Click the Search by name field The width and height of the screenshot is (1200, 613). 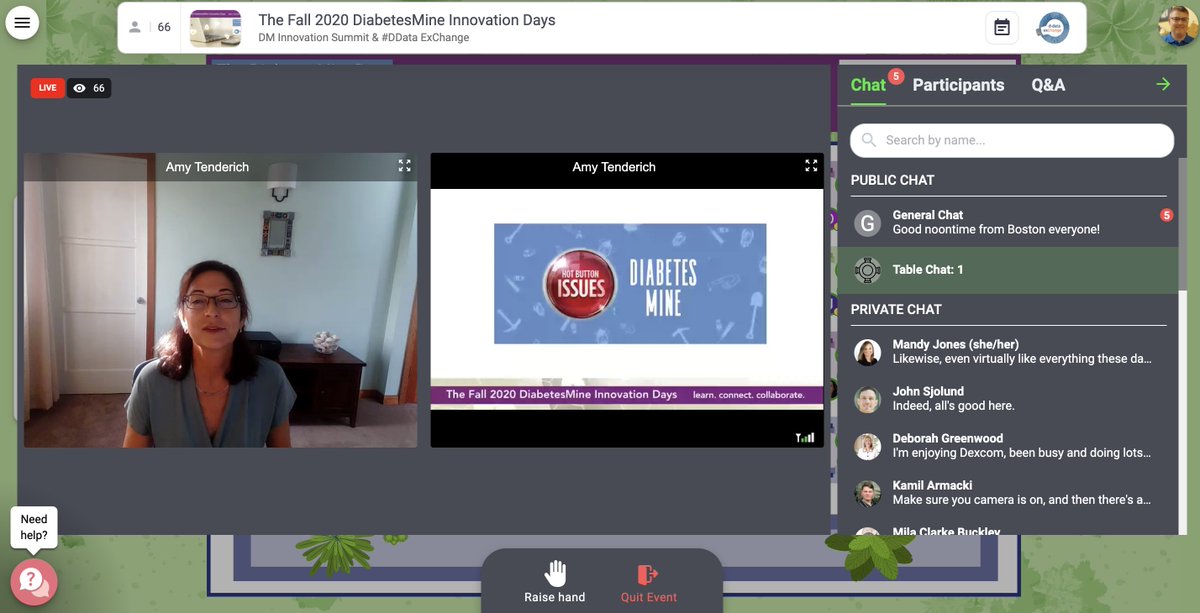[1011, 140]
